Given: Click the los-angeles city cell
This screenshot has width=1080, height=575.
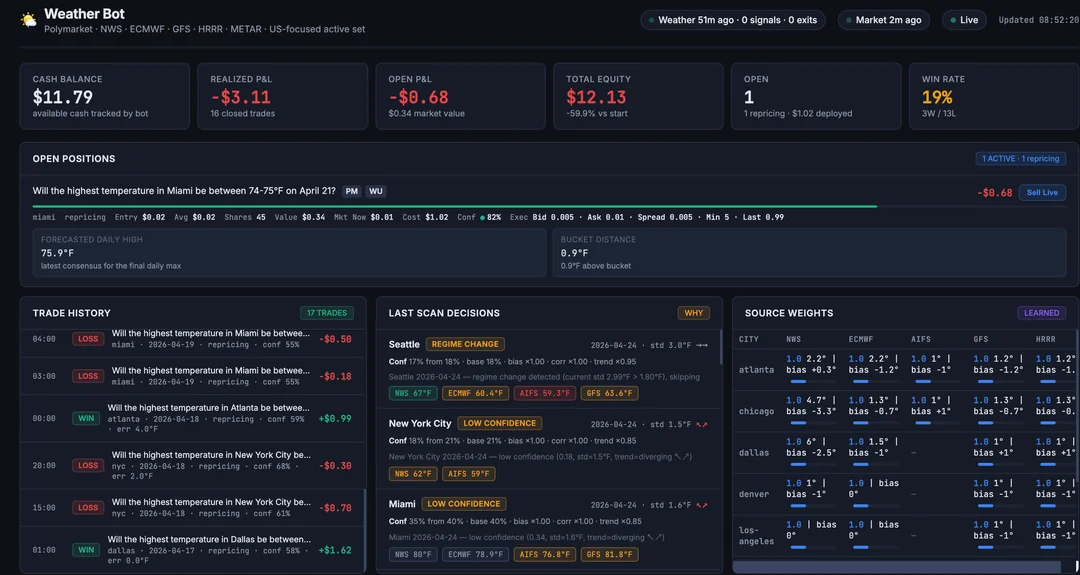Looking at the screenshot, I should [756, 536].
